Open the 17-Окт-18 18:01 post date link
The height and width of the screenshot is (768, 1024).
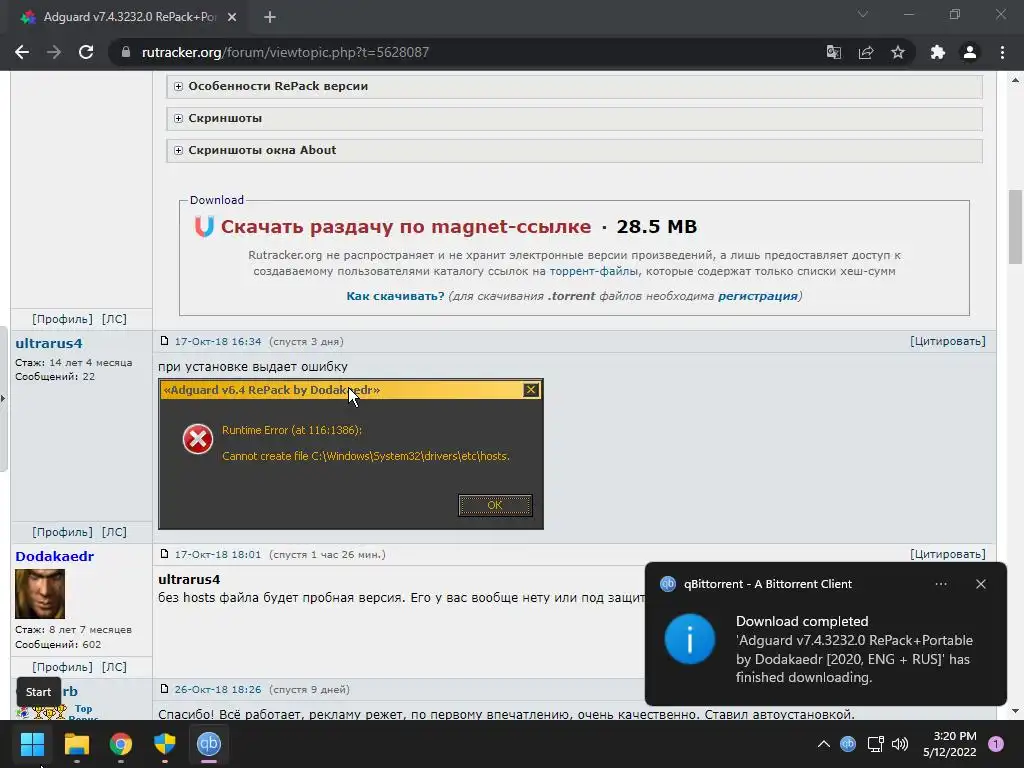[217, 554]
